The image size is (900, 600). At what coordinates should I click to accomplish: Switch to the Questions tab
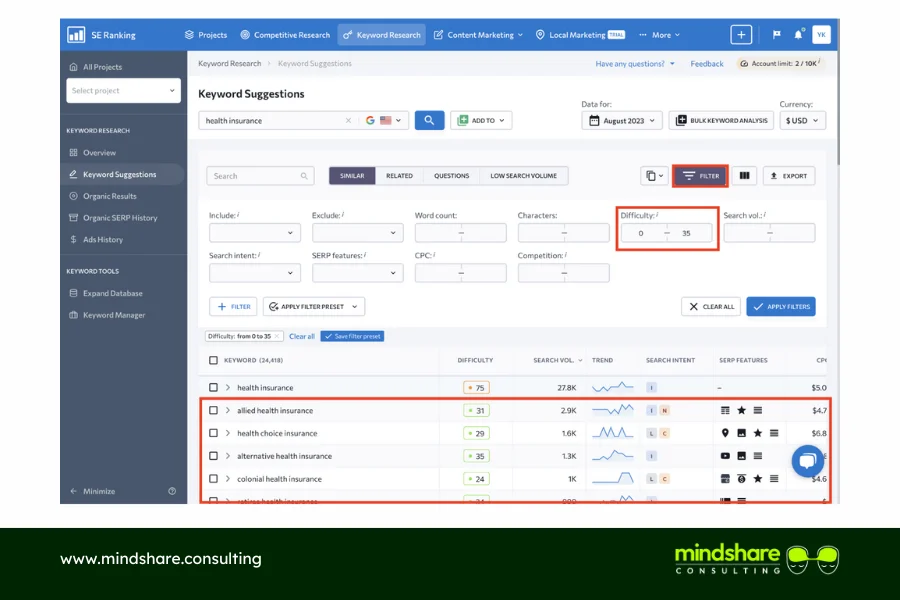(x=451, y=176)
